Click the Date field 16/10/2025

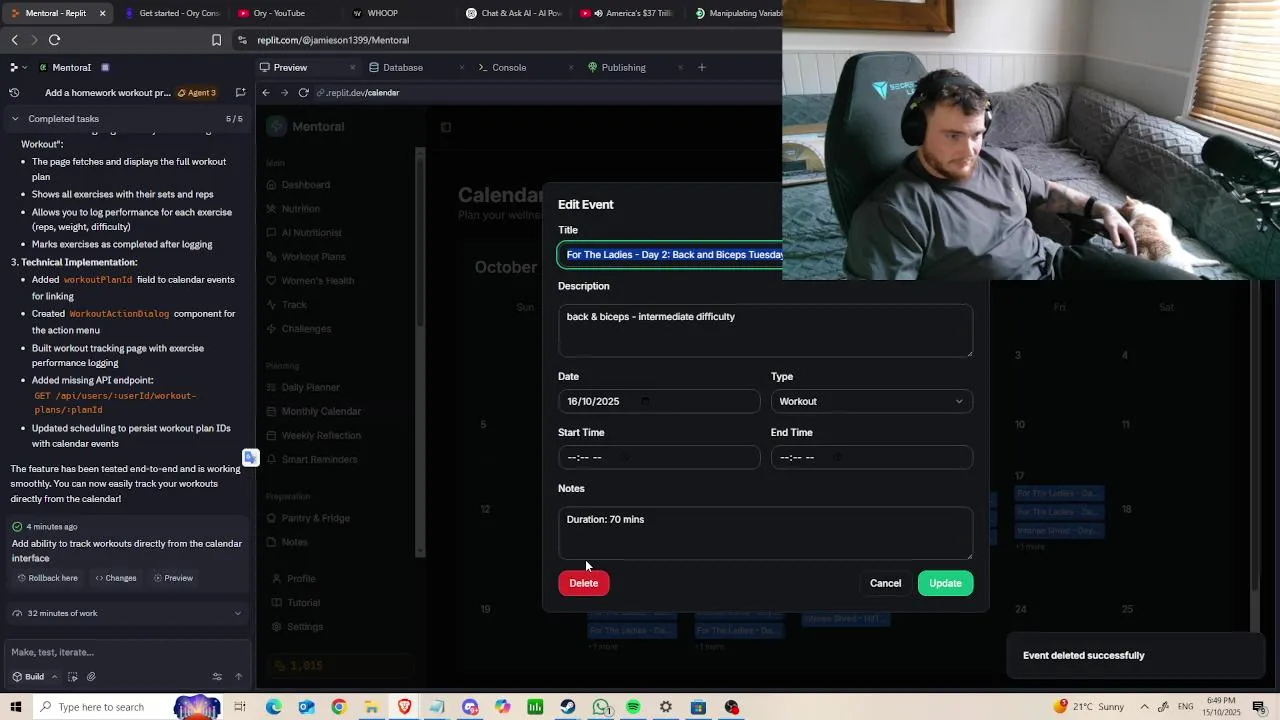(x=659, y=401)
